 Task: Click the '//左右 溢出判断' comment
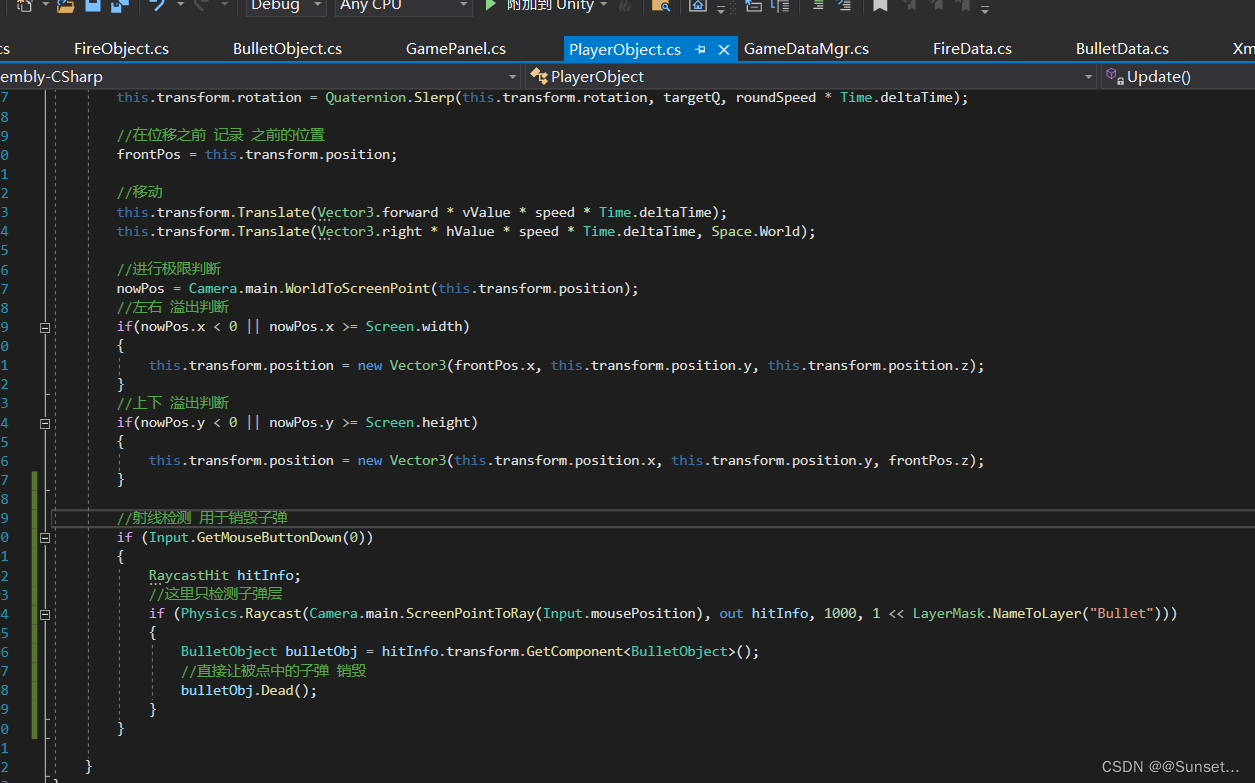click(173, 307)
